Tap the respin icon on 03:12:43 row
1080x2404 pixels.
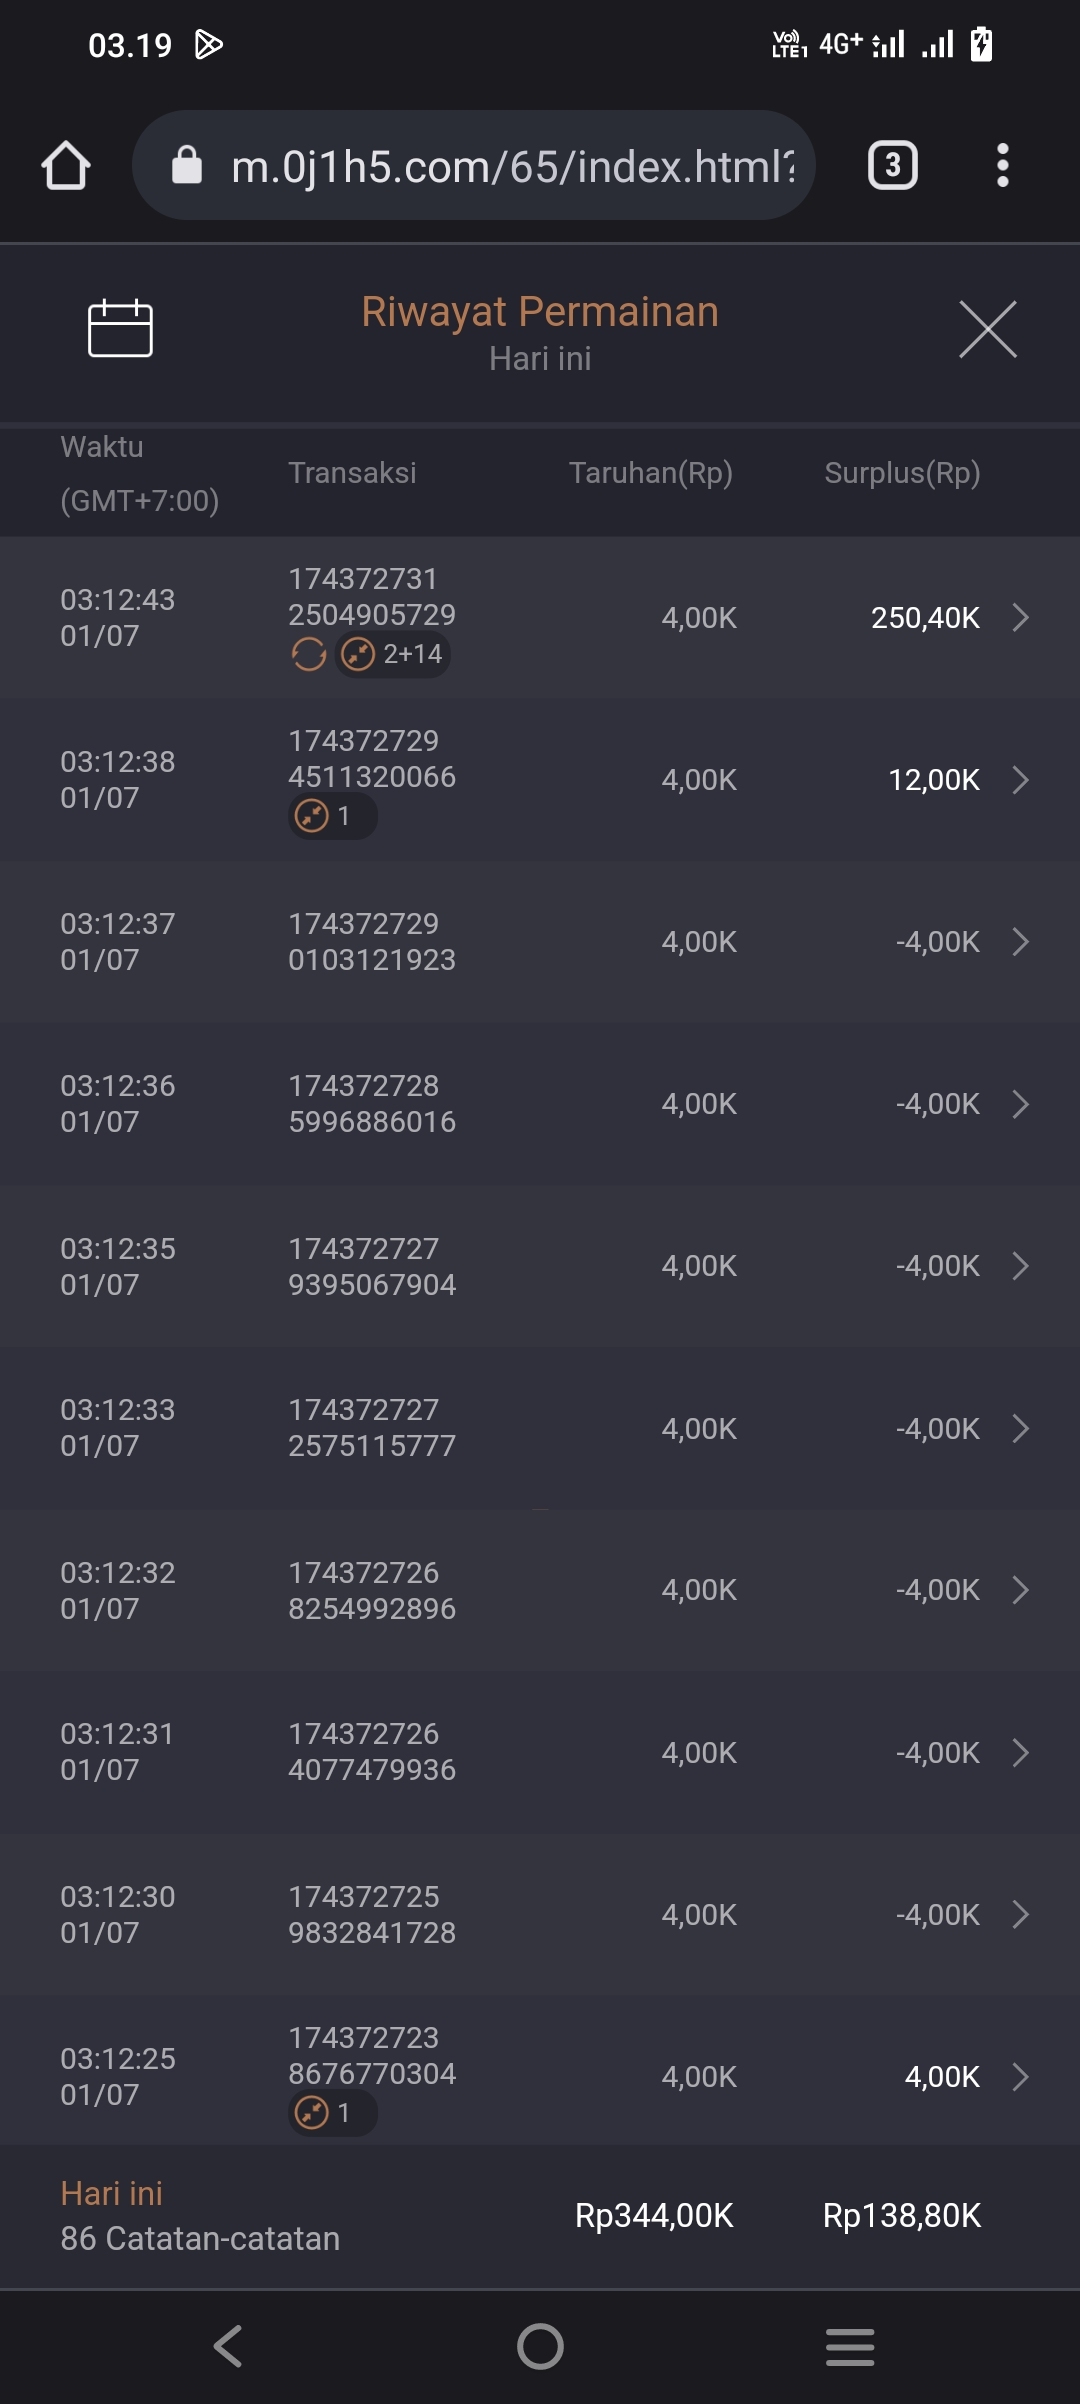click(308, 655)
